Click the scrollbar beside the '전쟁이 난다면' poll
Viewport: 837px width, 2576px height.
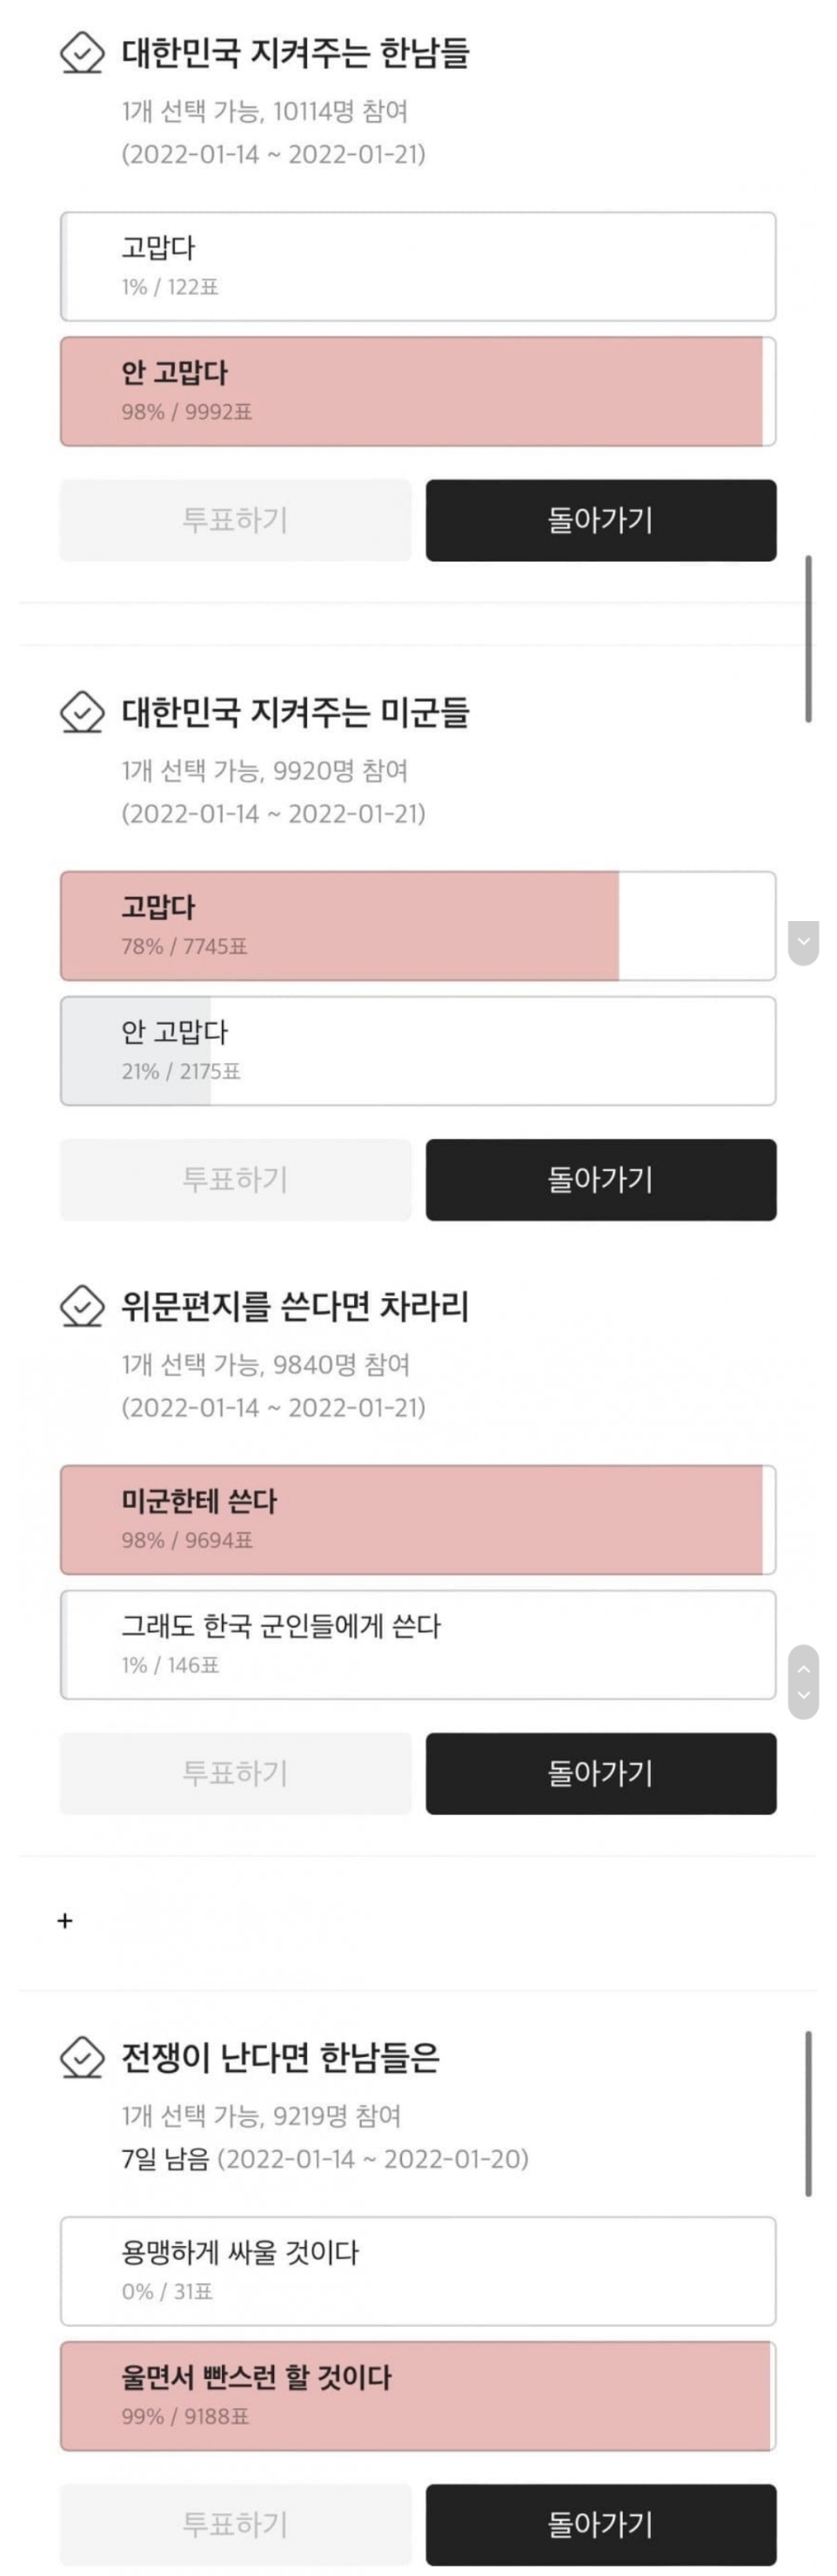pyautogui.click(x=808, y=2114)
